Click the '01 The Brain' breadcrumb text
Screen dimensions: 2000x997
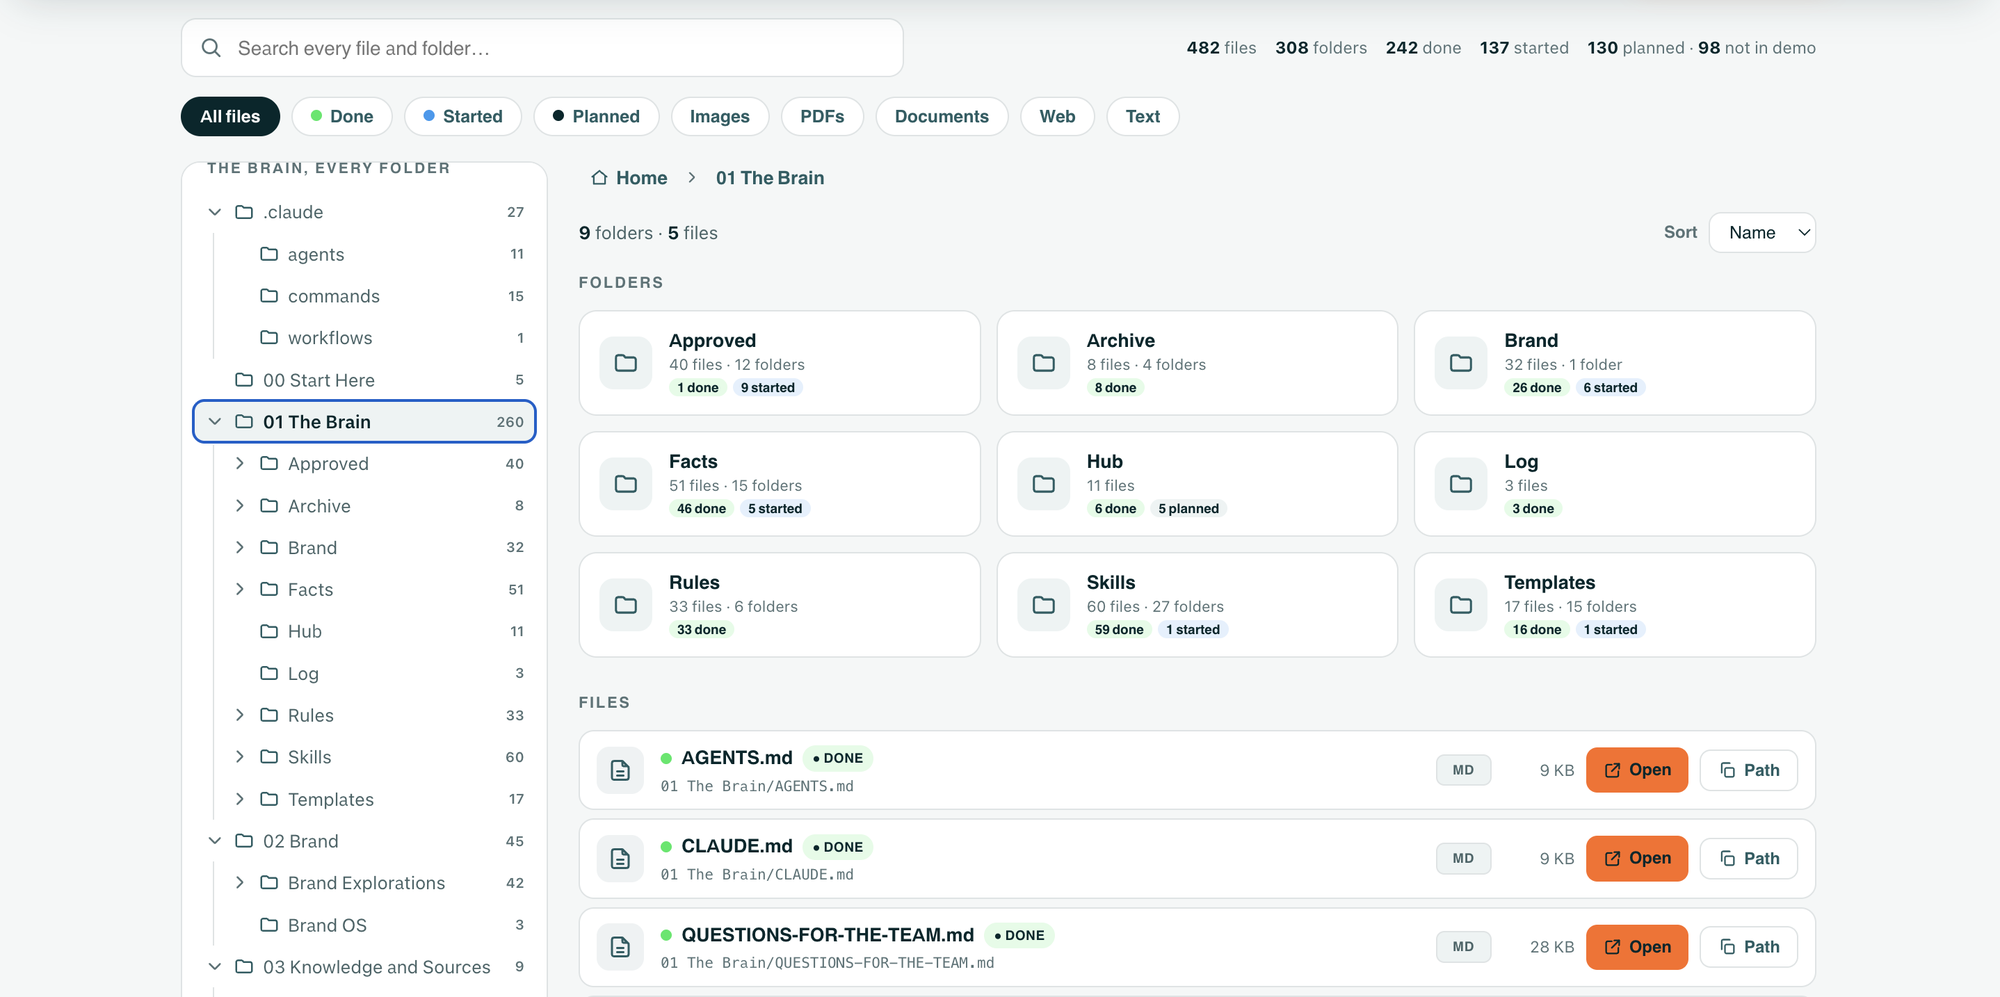(x=770, y=178)
